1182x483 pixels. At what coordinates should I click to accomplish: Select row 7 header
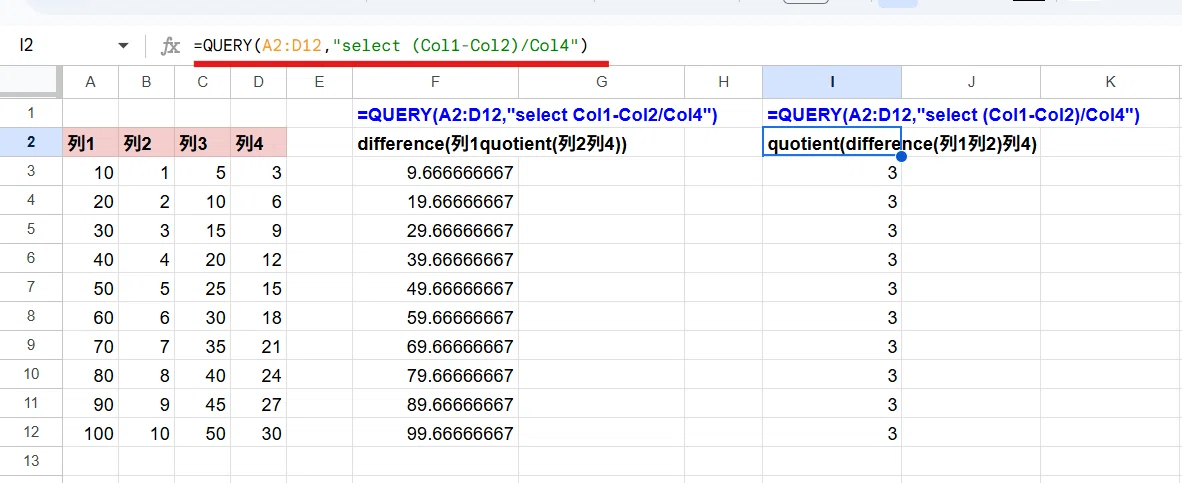(x=31, y=288)
